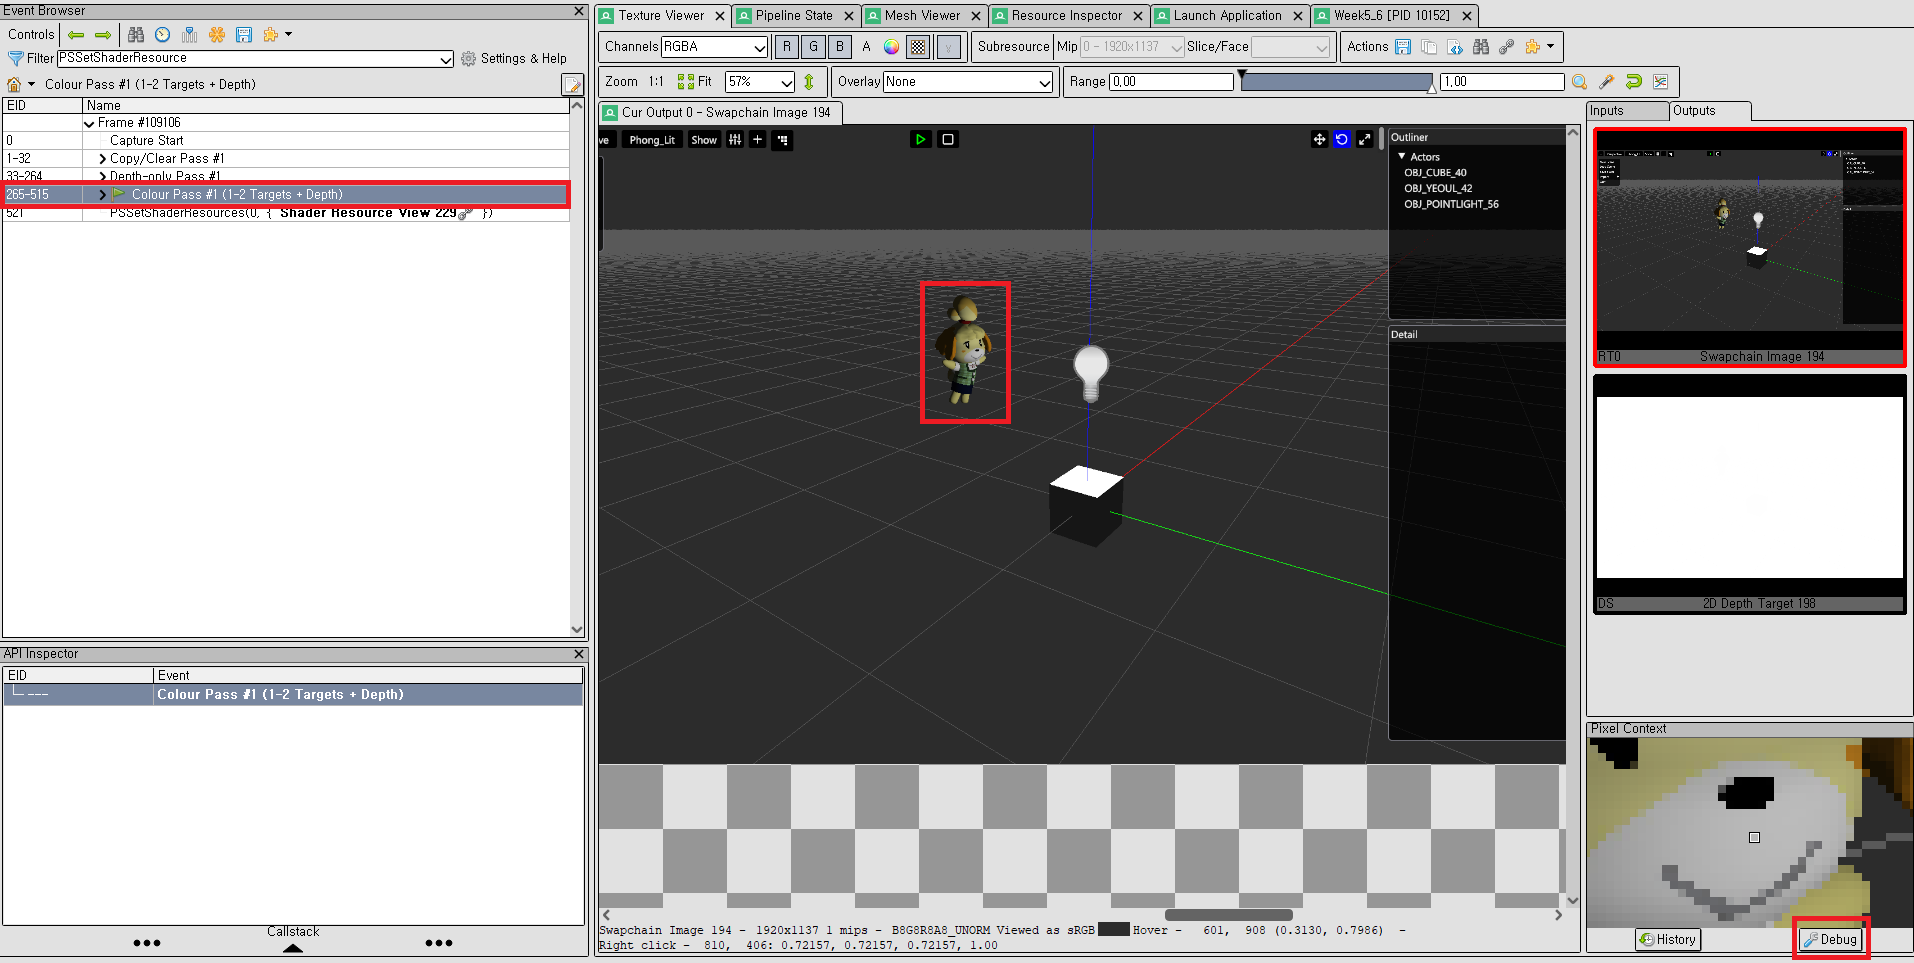Switch to the Inputs thumbnails tab
The height and width of the screenshot is (963, 1914).
1627,111
